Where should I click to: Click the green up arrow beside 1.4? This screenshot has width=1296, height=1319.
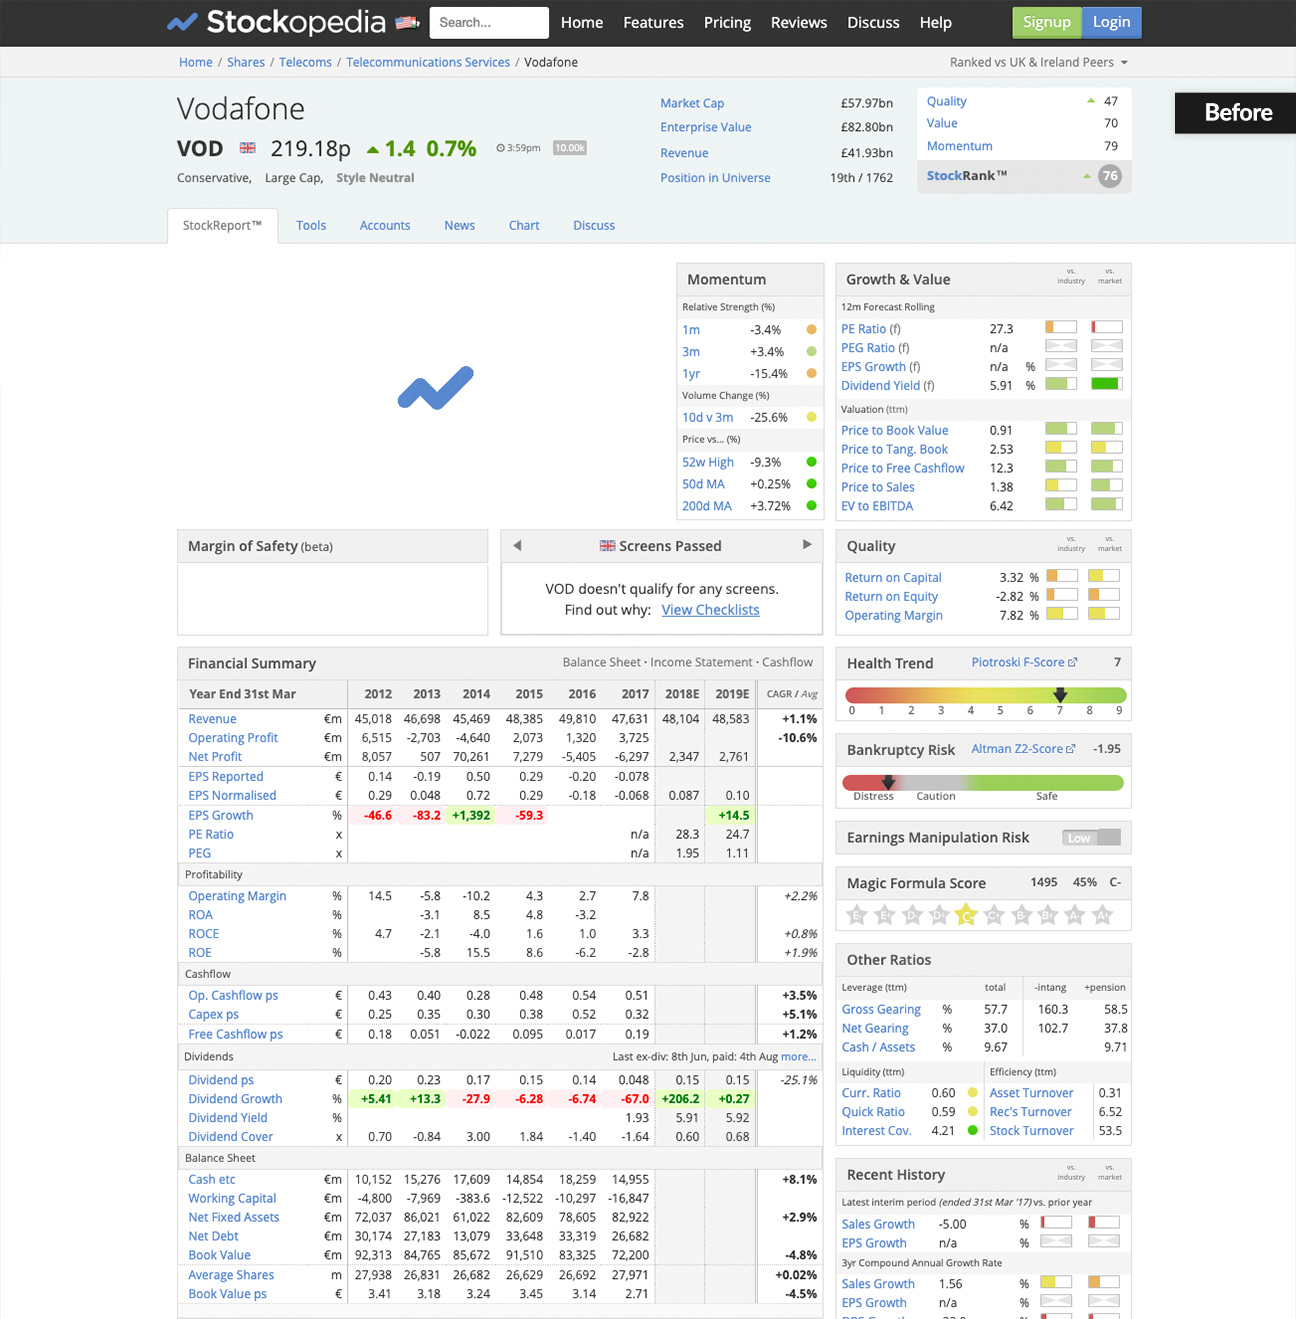click(x=373, y=149)
